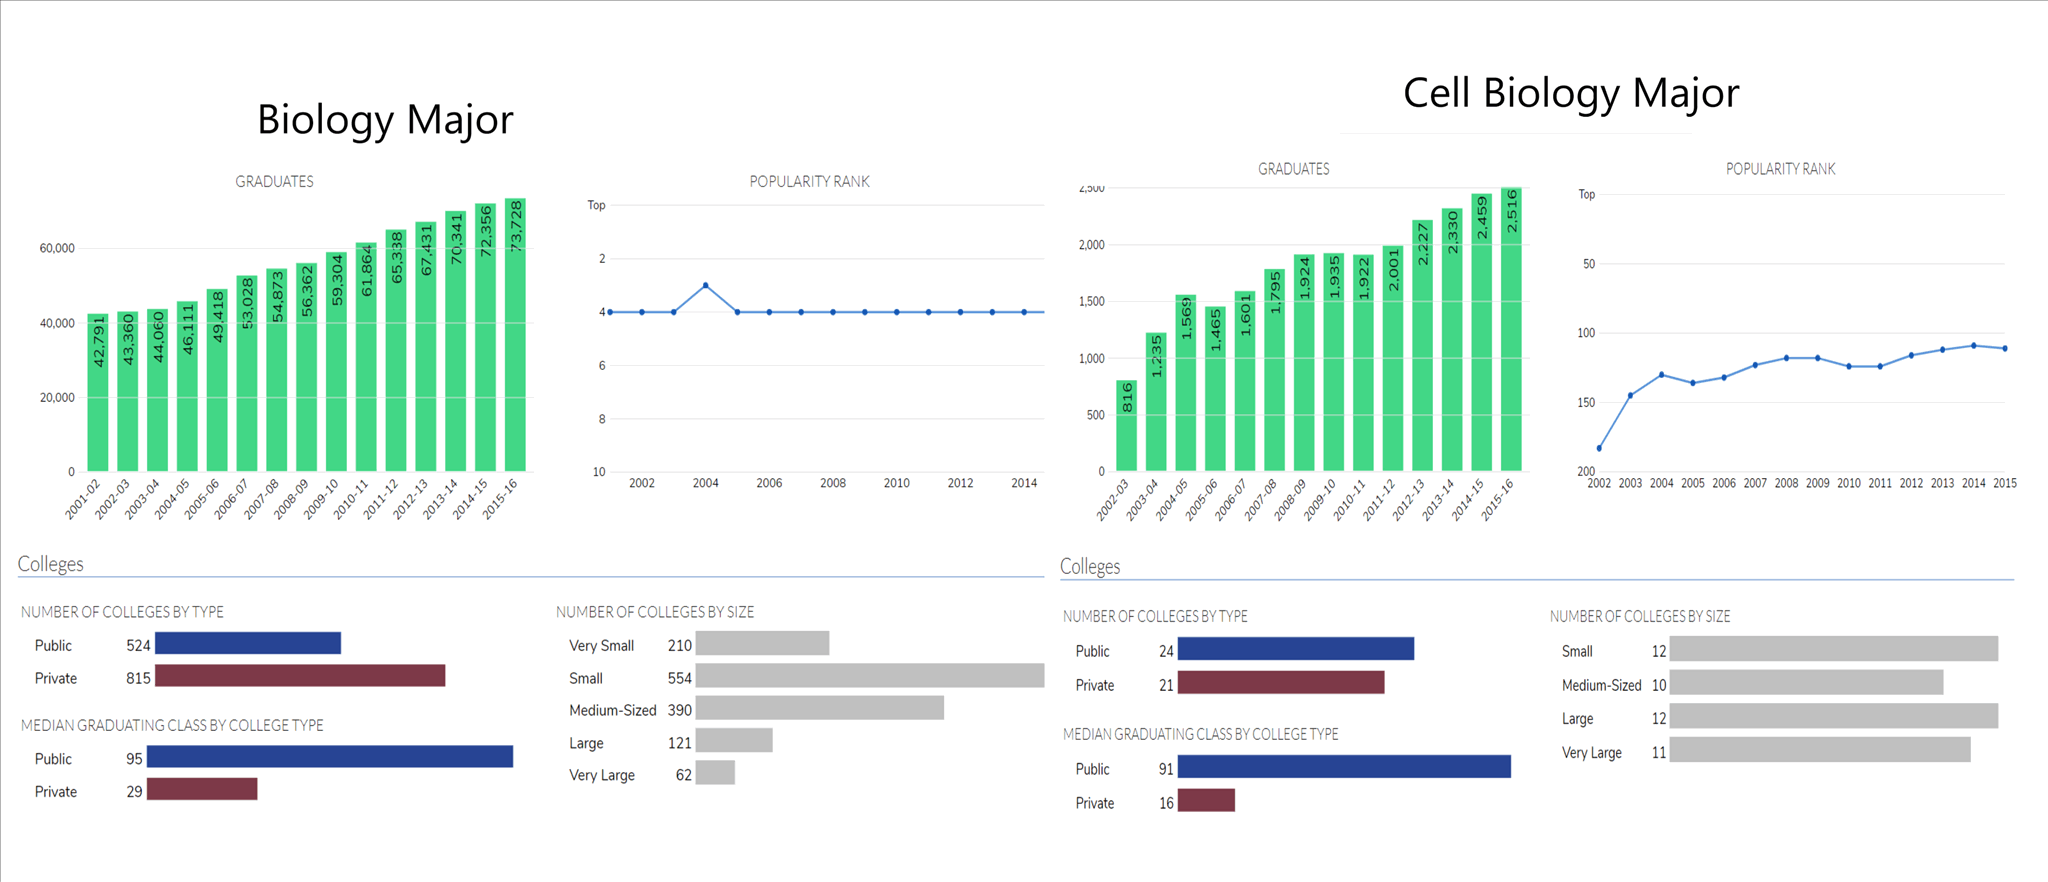Click the Large 121 colleges gray bar
Screen dimensions: 2048x882
point(734,740)
